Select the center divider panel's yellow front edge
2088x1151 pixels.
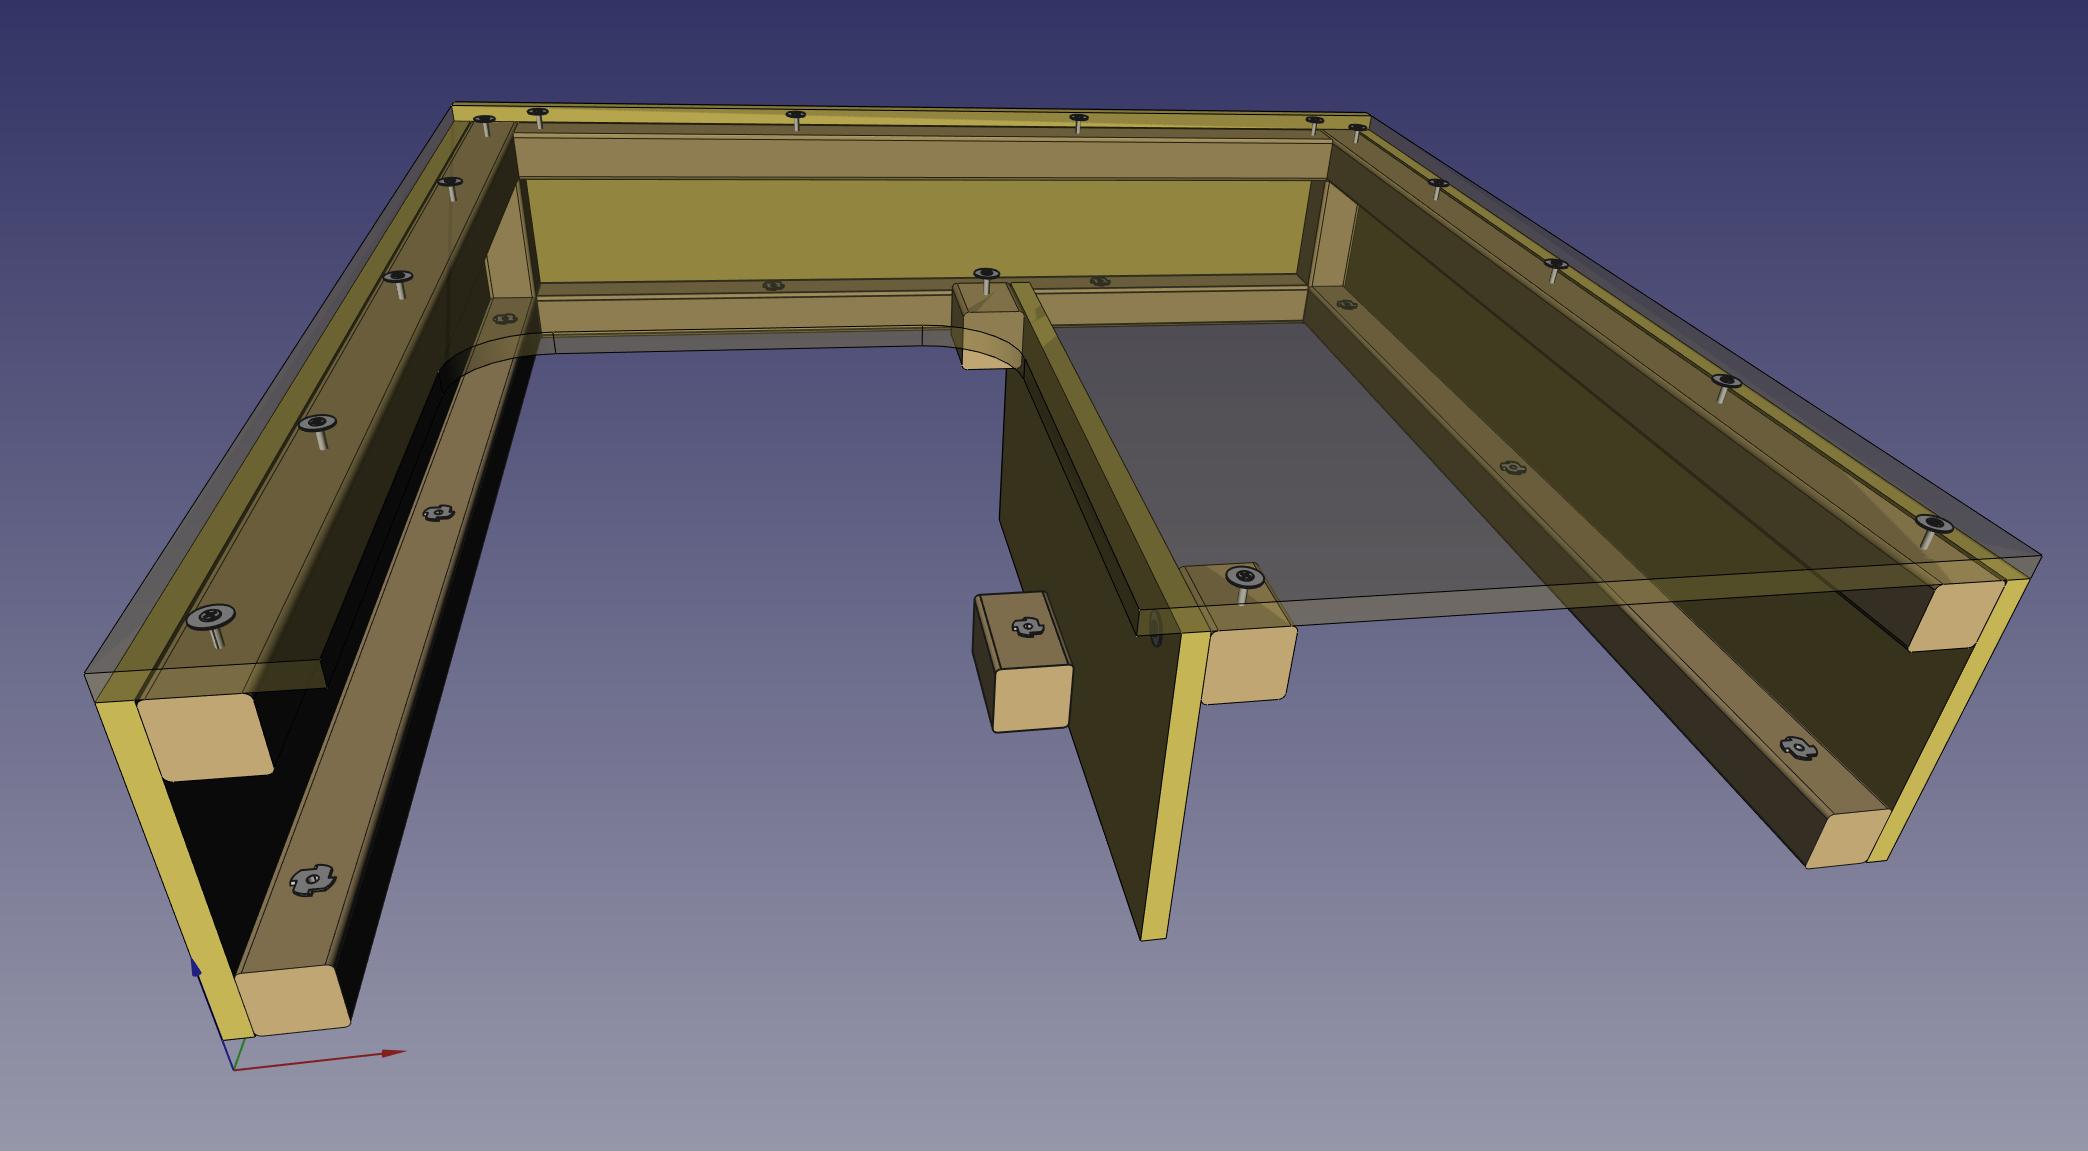(1174, 786)
